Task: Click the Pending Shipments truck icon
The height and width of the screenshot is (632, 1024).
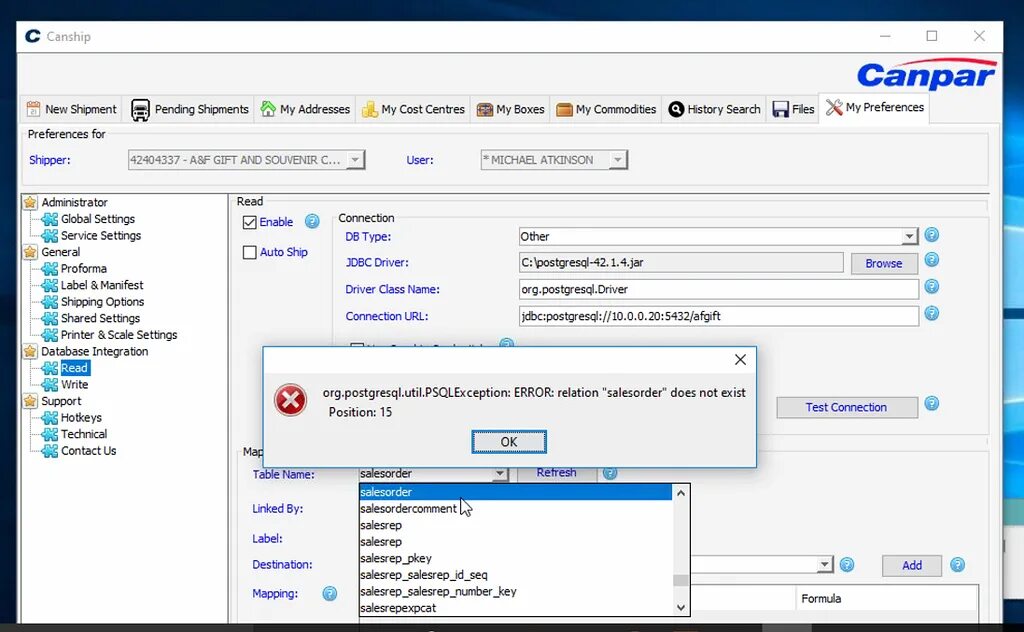Action: (140, 110)
